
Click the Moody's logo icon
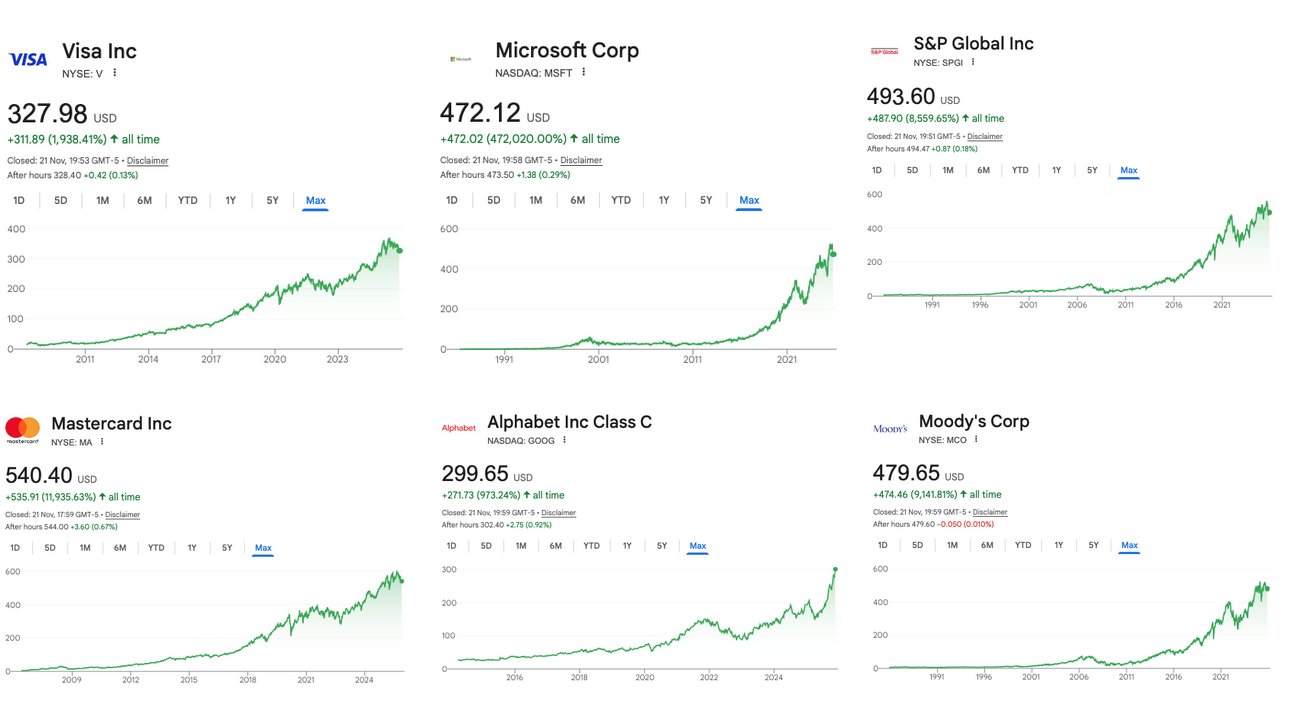pos(890,428)
